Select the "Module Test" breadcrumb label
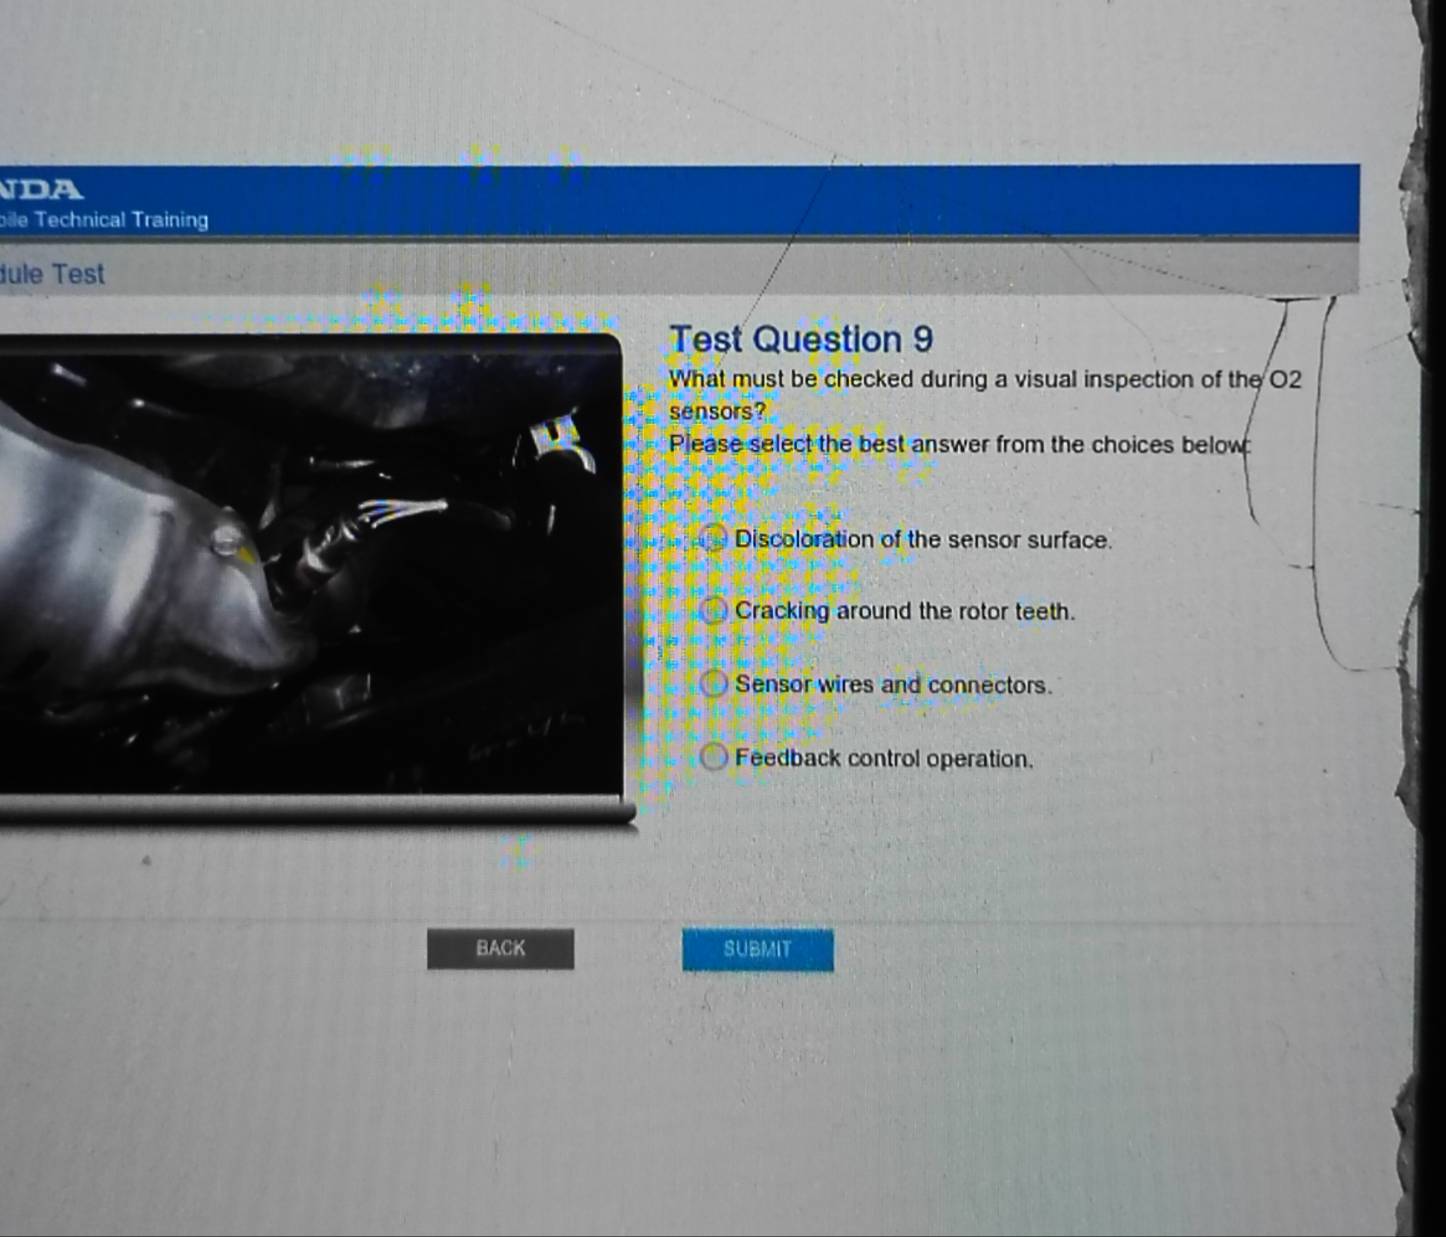 52,274
